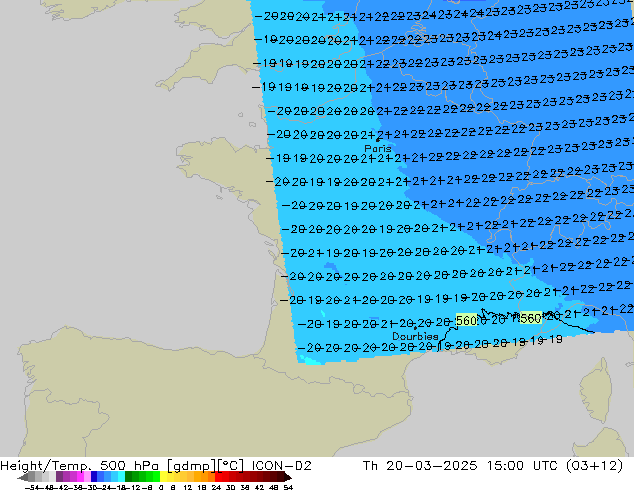The height and width of the screenshot is (490, 634).
Task: Click the ICON-D2 model name
Action: [281, 466]
